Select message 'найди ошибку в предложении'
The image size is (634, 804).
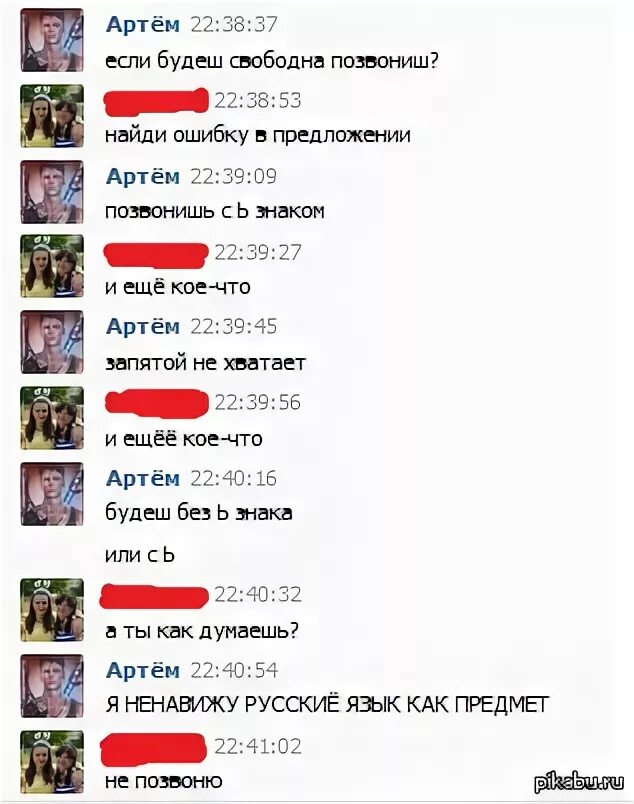[x=257, y=135]
